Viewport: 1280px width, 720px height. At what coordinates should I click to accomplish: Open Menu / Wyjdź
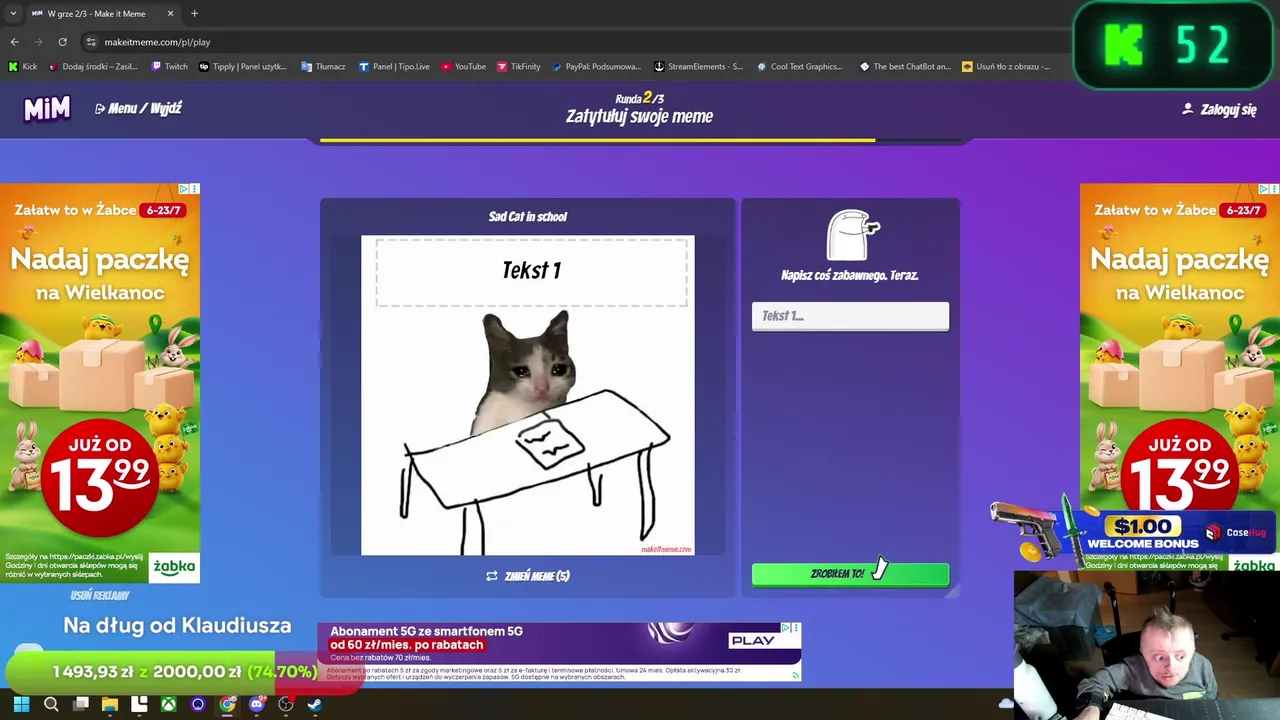[x=138, y=108]
